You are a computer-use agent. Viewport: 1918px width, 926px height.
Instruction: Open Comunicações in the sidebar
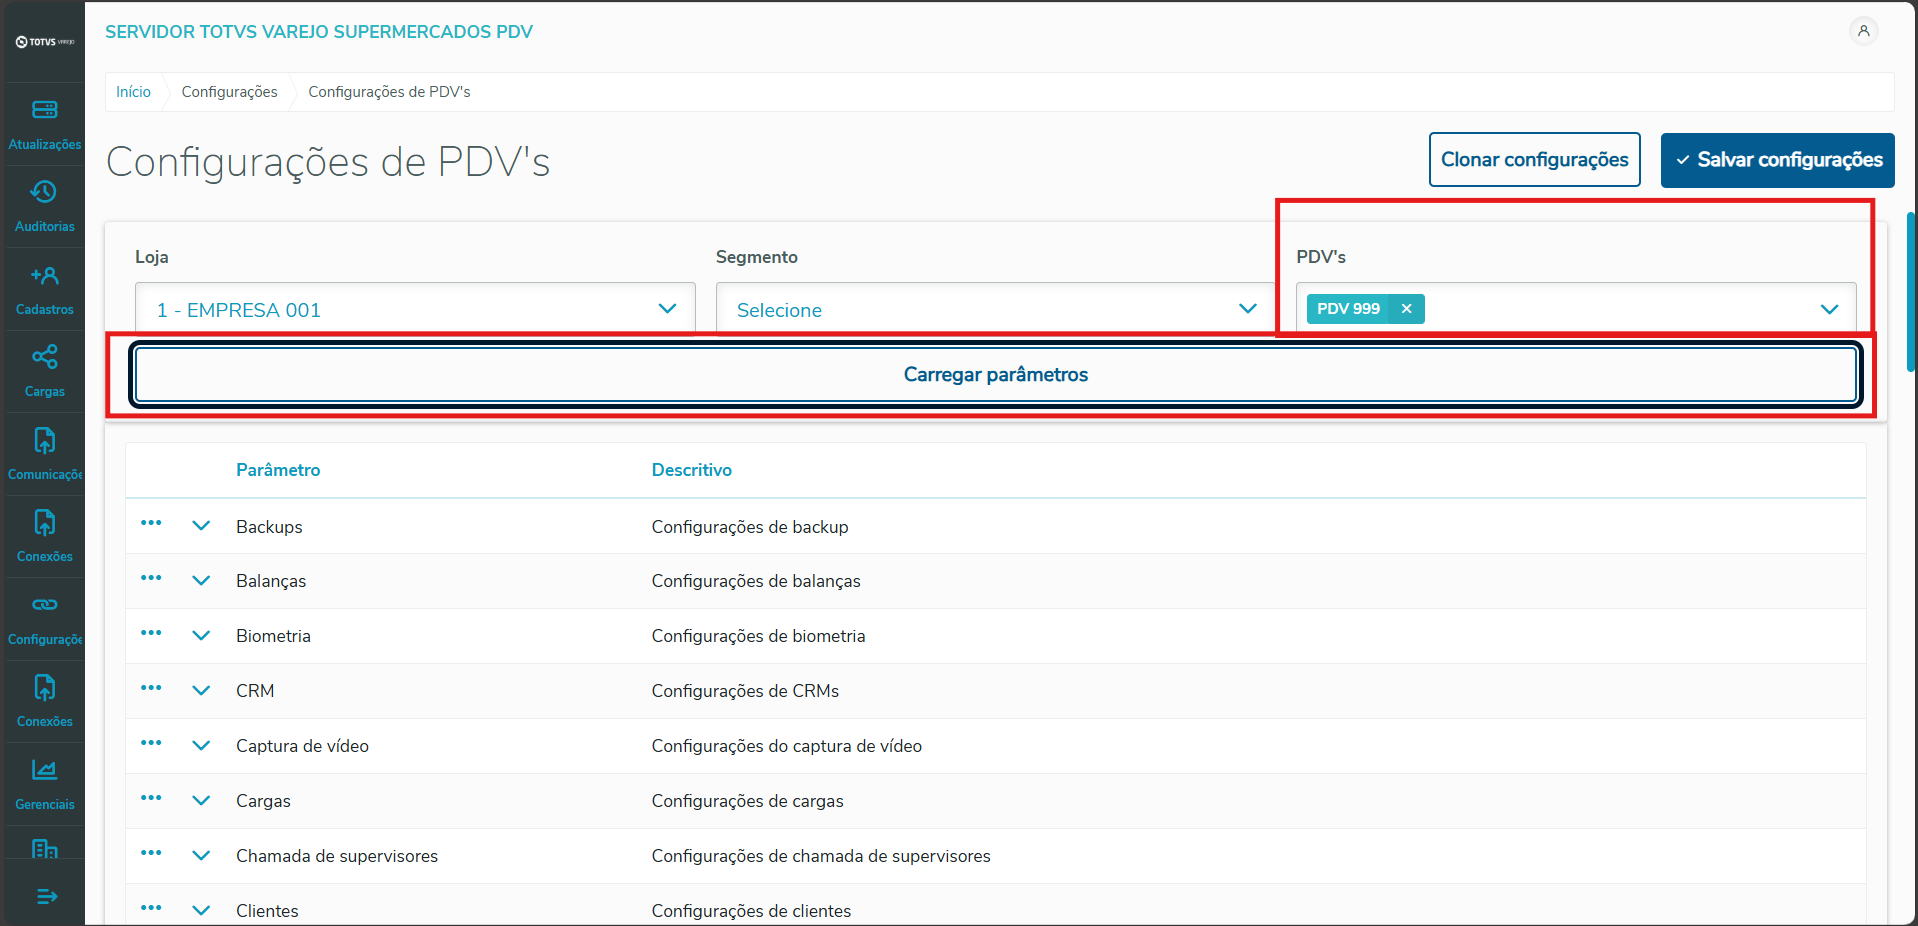(x=45, y=454)
